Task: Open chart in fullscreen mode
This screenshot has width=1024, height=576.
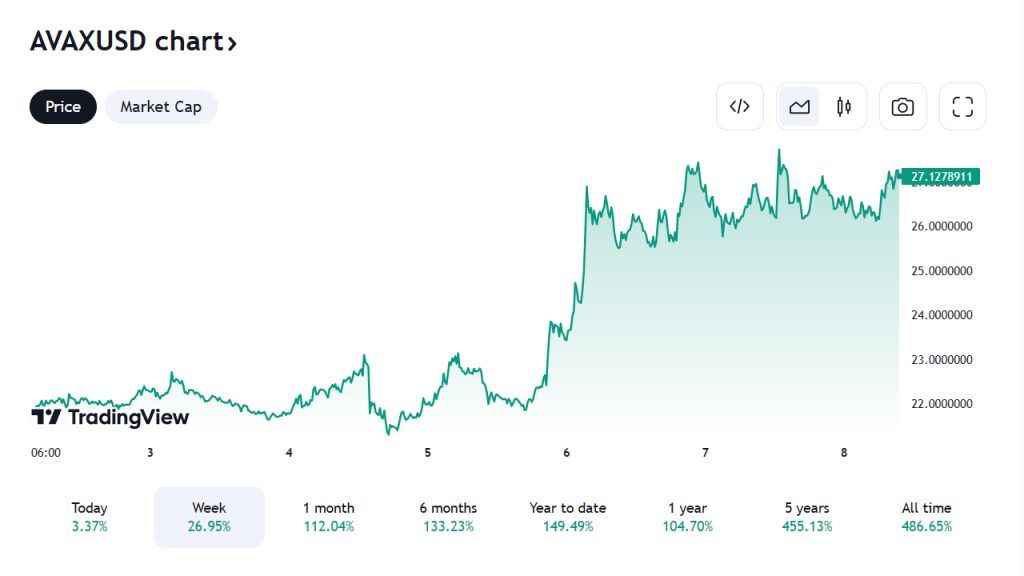Action: 962,107
